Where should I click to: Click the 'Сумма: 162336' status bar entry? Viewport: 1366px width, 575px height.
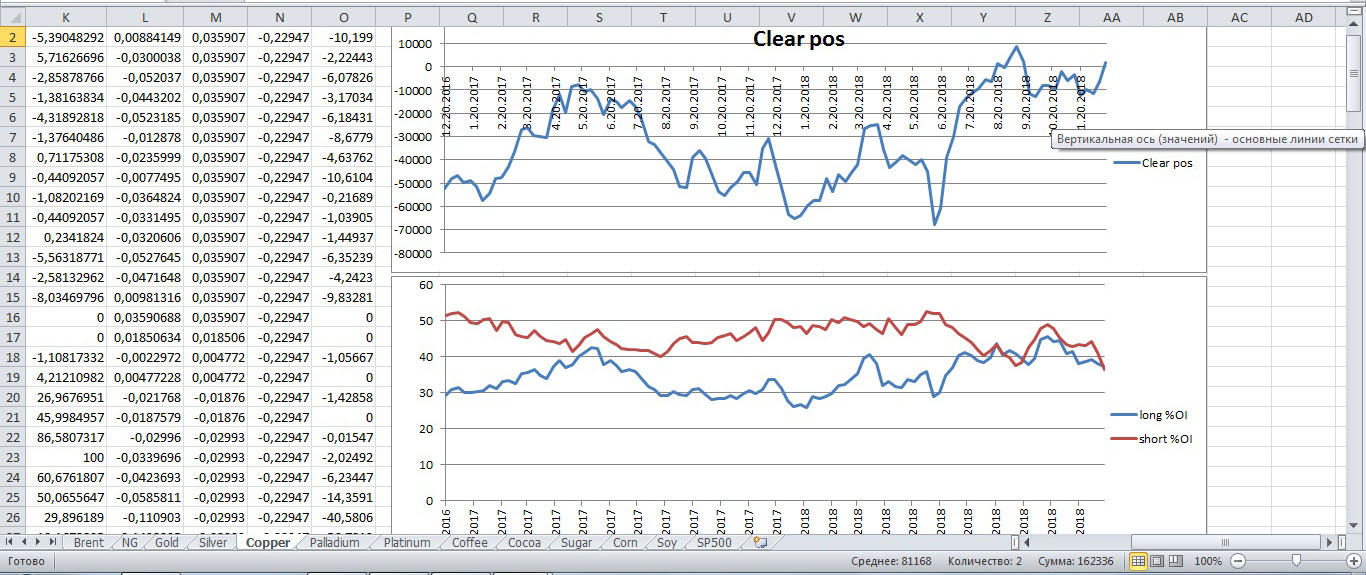[1075, 561]
